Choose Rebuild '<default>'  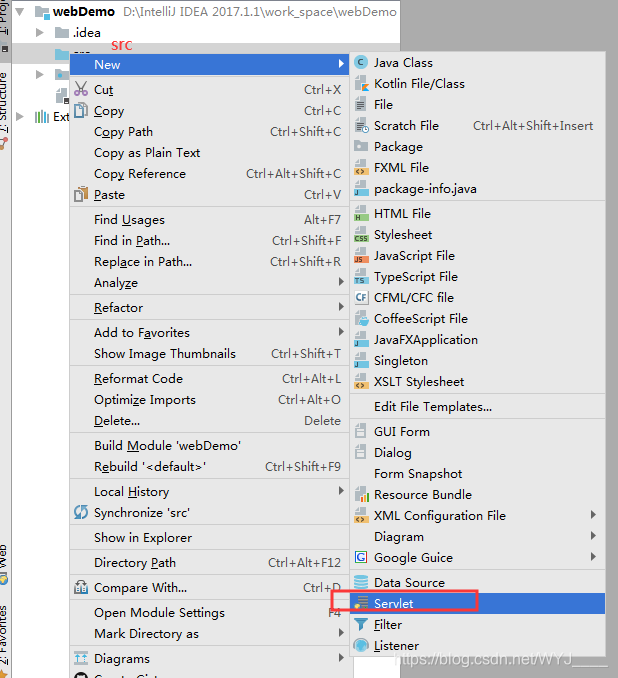tap(209, 467)
